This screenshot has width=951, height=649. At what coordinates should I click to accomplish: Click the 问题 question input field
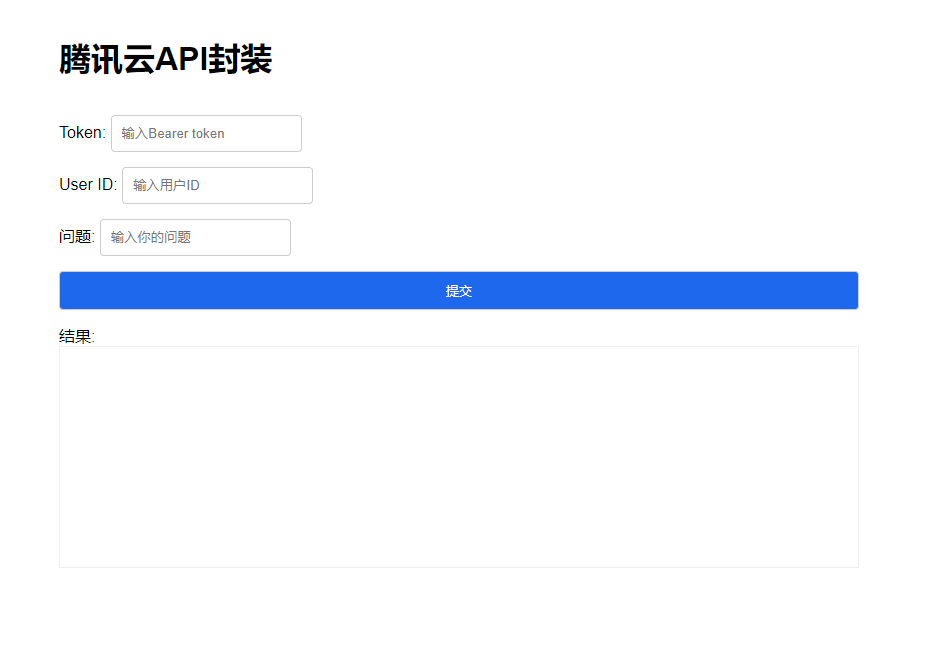coord(195,237)
